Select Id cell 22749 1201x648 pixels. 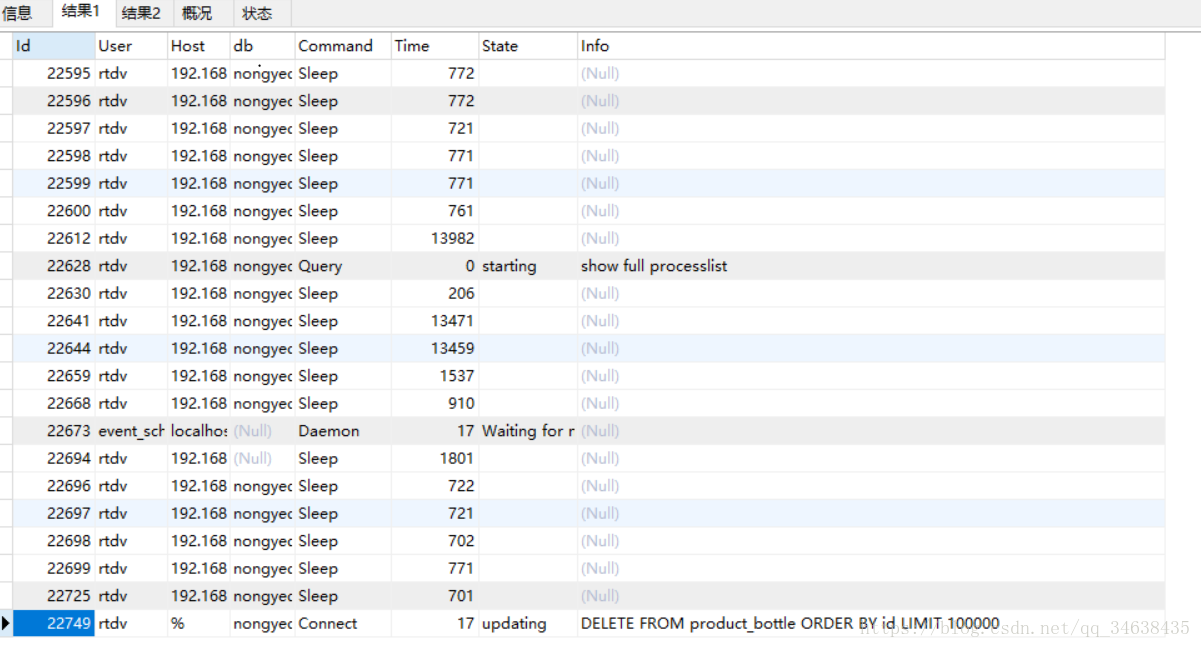54,623
